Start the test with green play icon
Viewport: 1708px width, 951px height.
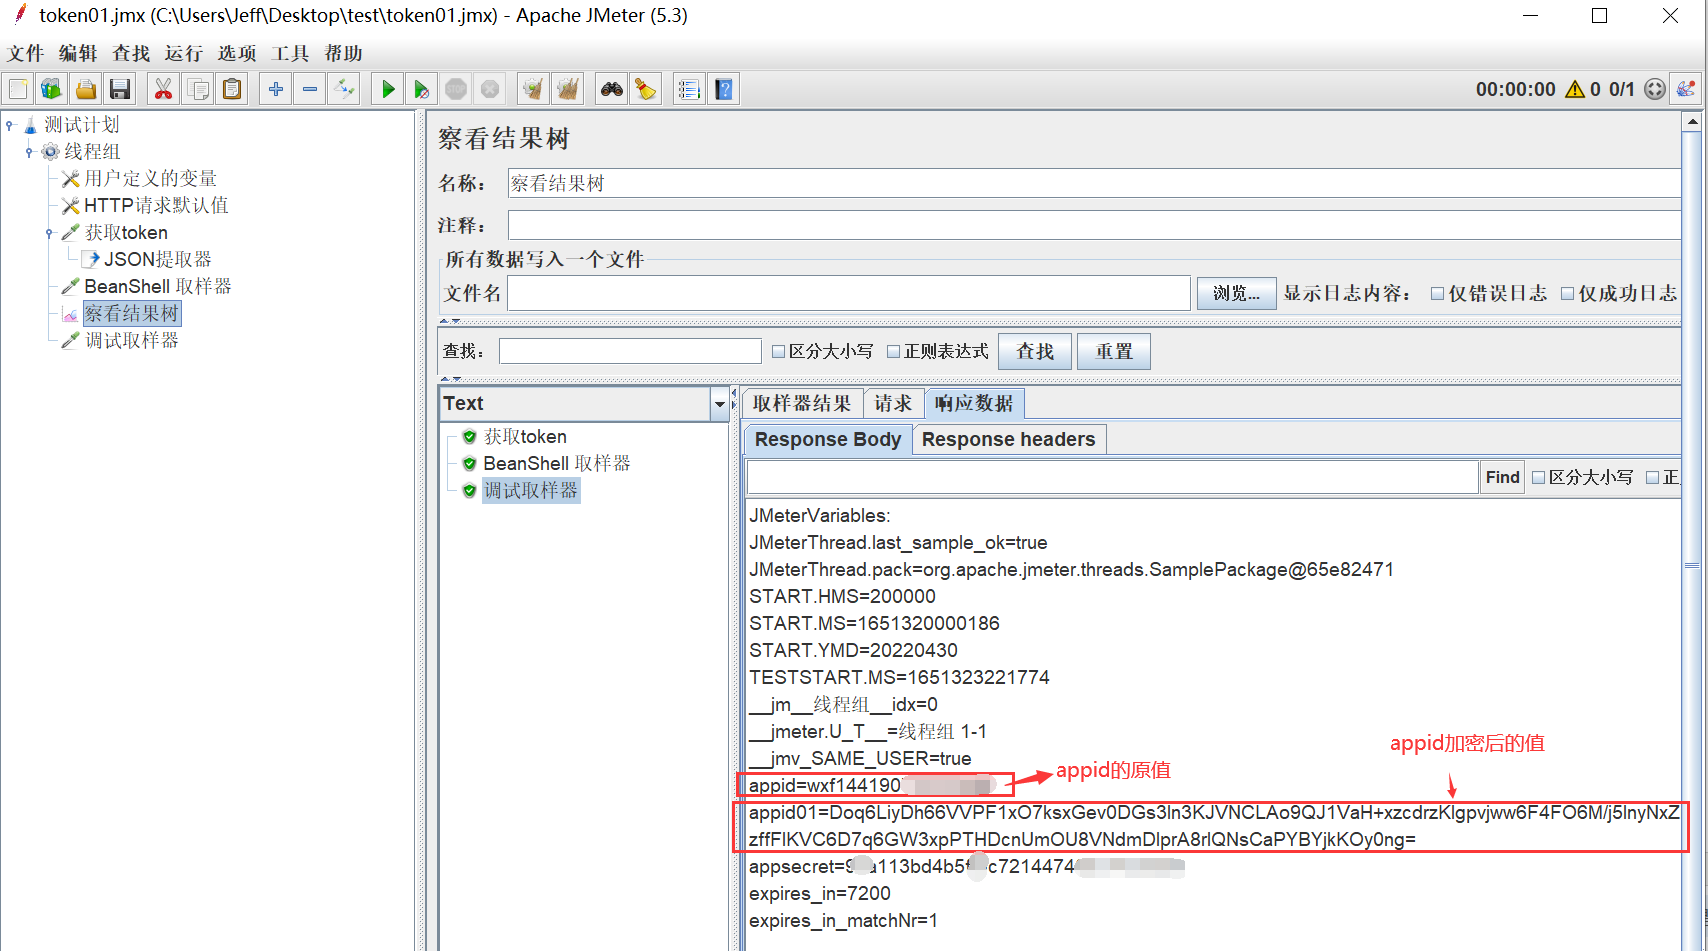tap(388, 90)
